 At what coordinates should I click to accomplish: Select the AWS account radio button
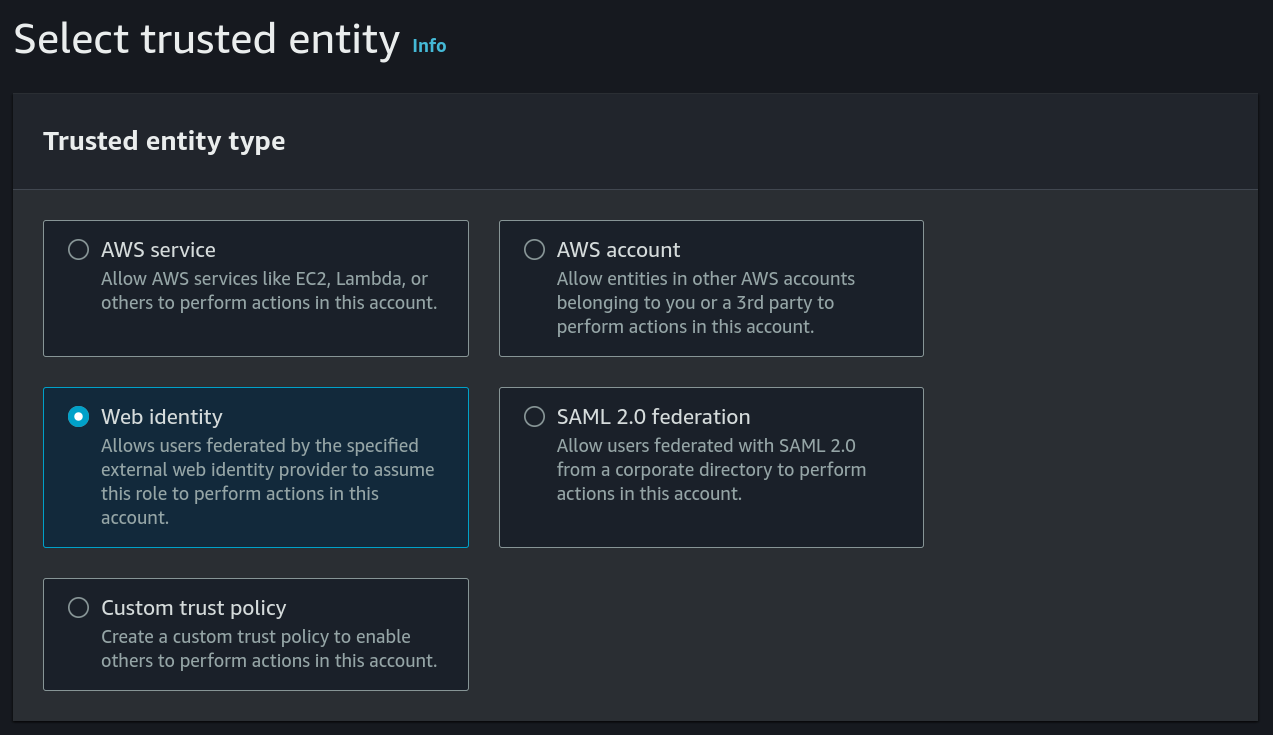(x=535, y=250)
